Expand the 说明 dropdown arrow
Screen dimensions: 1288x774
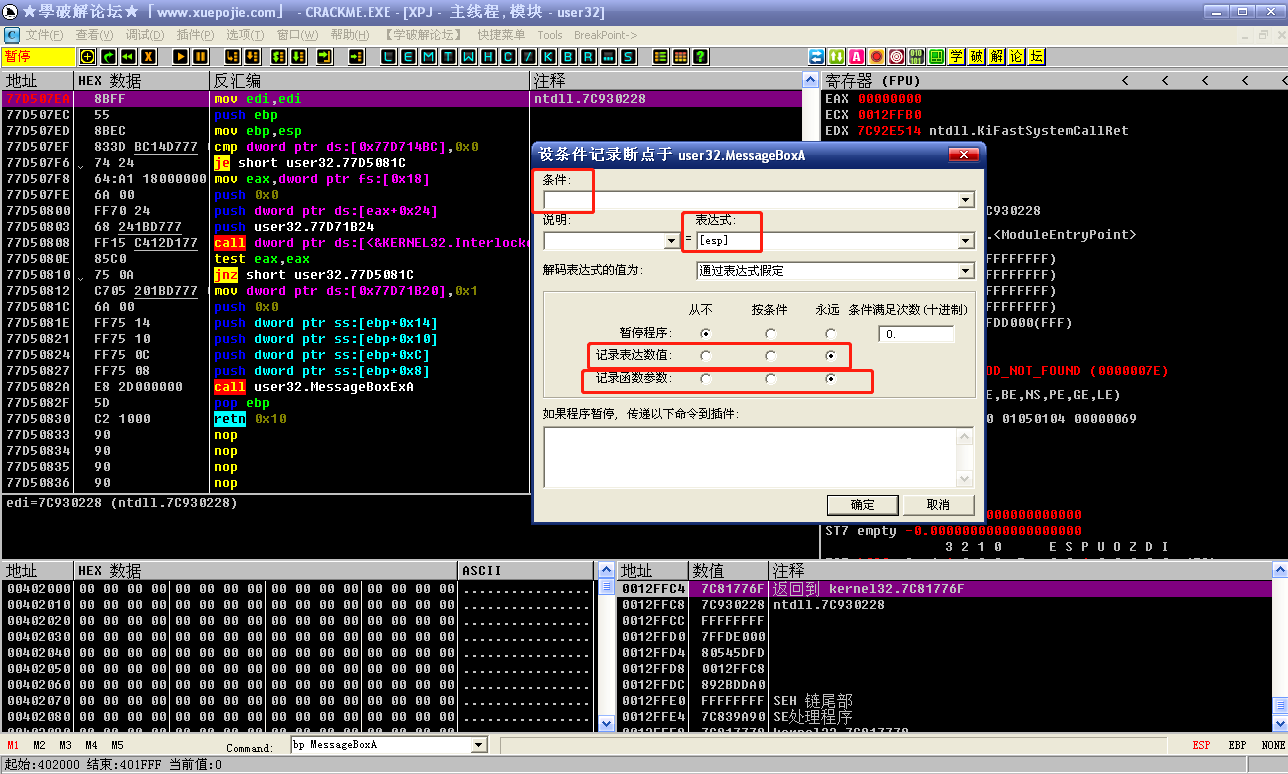(x=671, y=241)
